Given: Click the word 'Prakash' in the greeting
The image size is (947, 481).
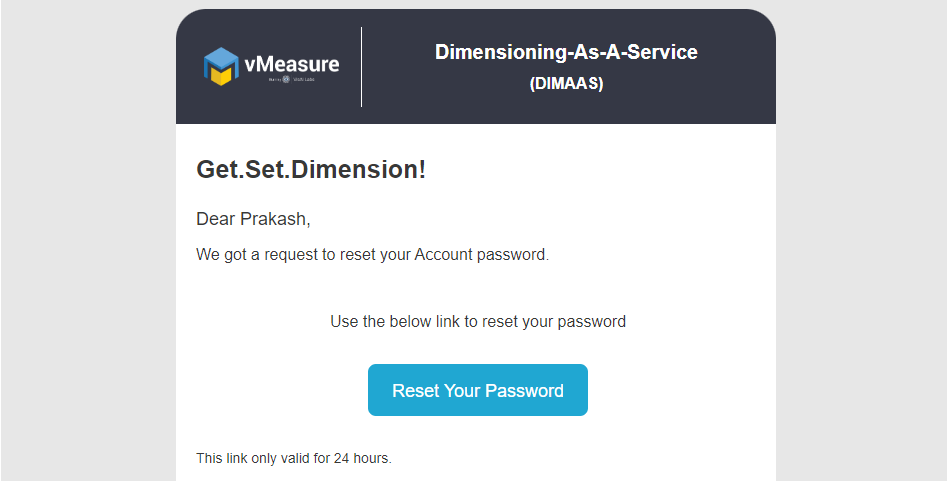Looking at the screenshot, I should [x=273, y=219].
